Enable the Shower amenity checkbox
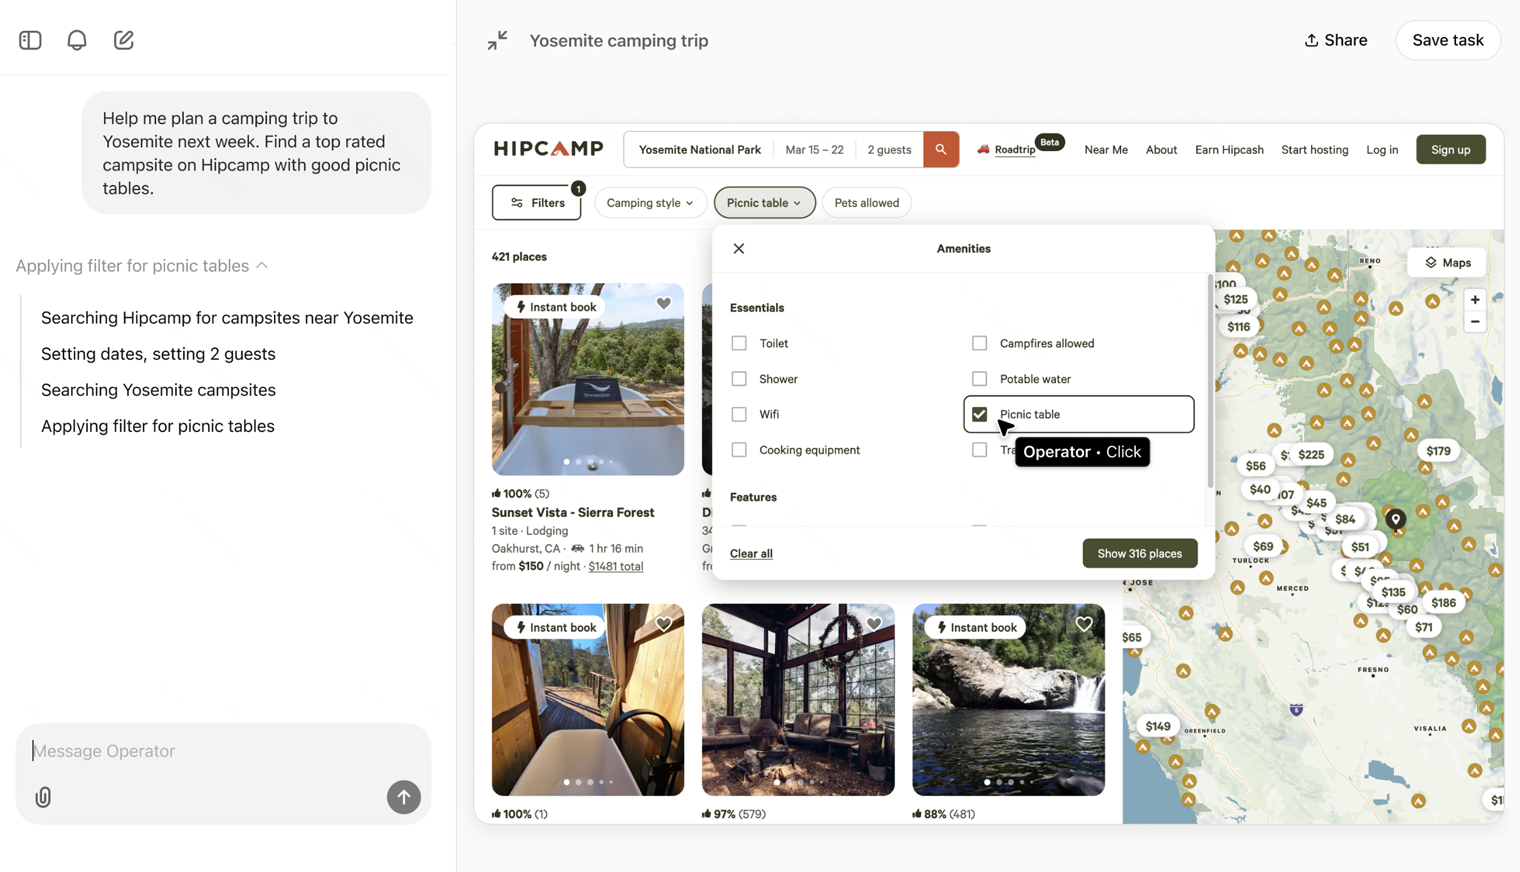Image resolution: width=1520 pixels, height=872 pixels. [x=739, y=379]
